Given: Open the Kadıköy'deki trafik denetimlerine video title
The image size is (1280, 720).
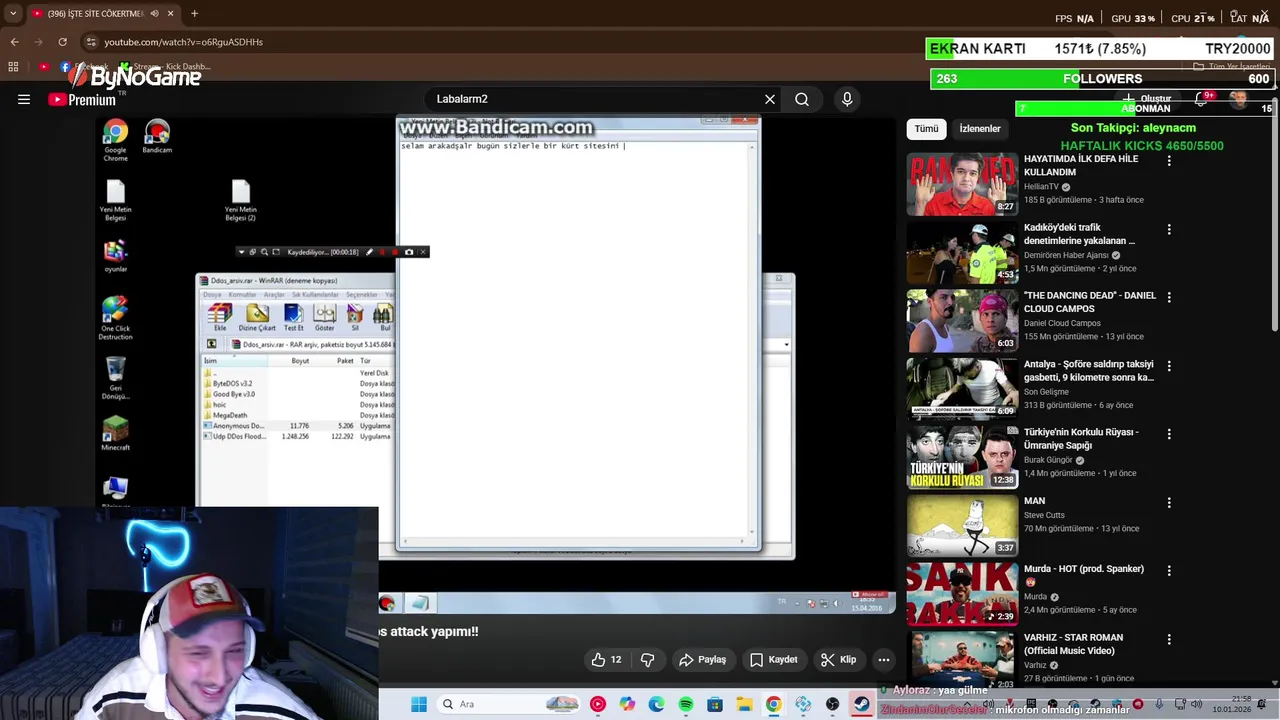Looking at the screenshot, I should 1080,234.
